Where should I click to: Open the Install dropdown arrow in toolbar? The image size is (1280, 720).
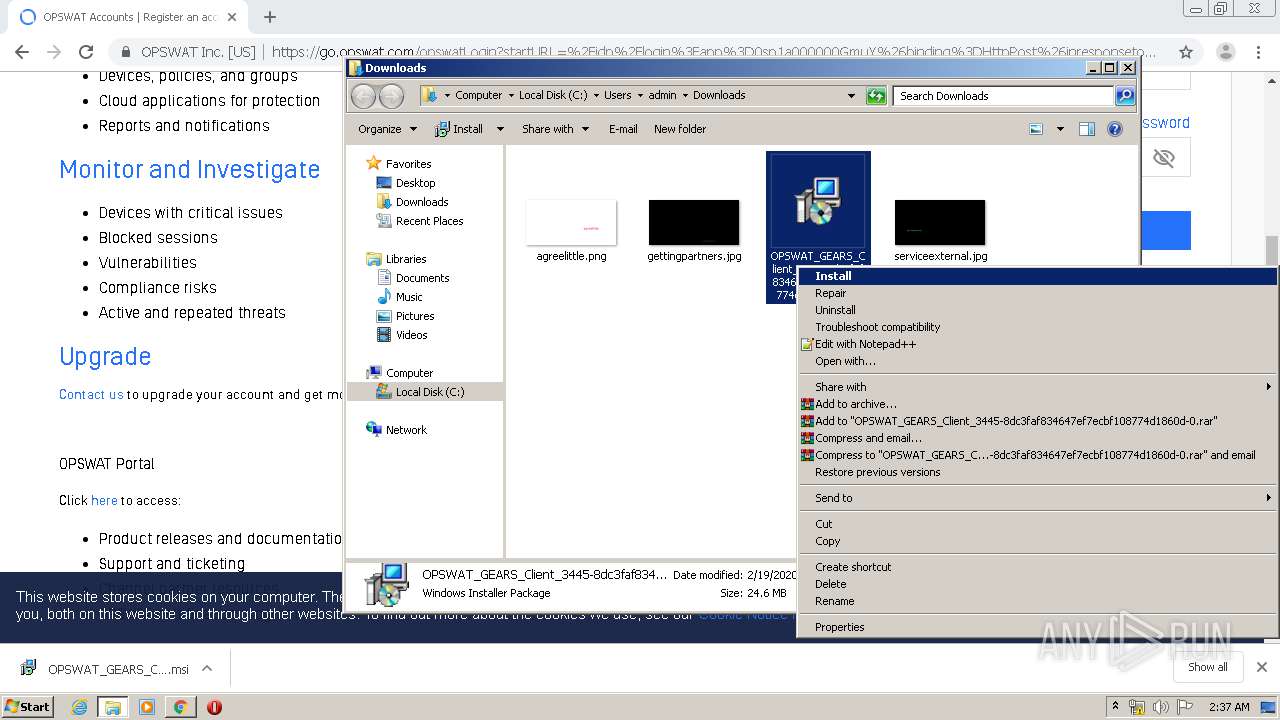click(500, 129)
